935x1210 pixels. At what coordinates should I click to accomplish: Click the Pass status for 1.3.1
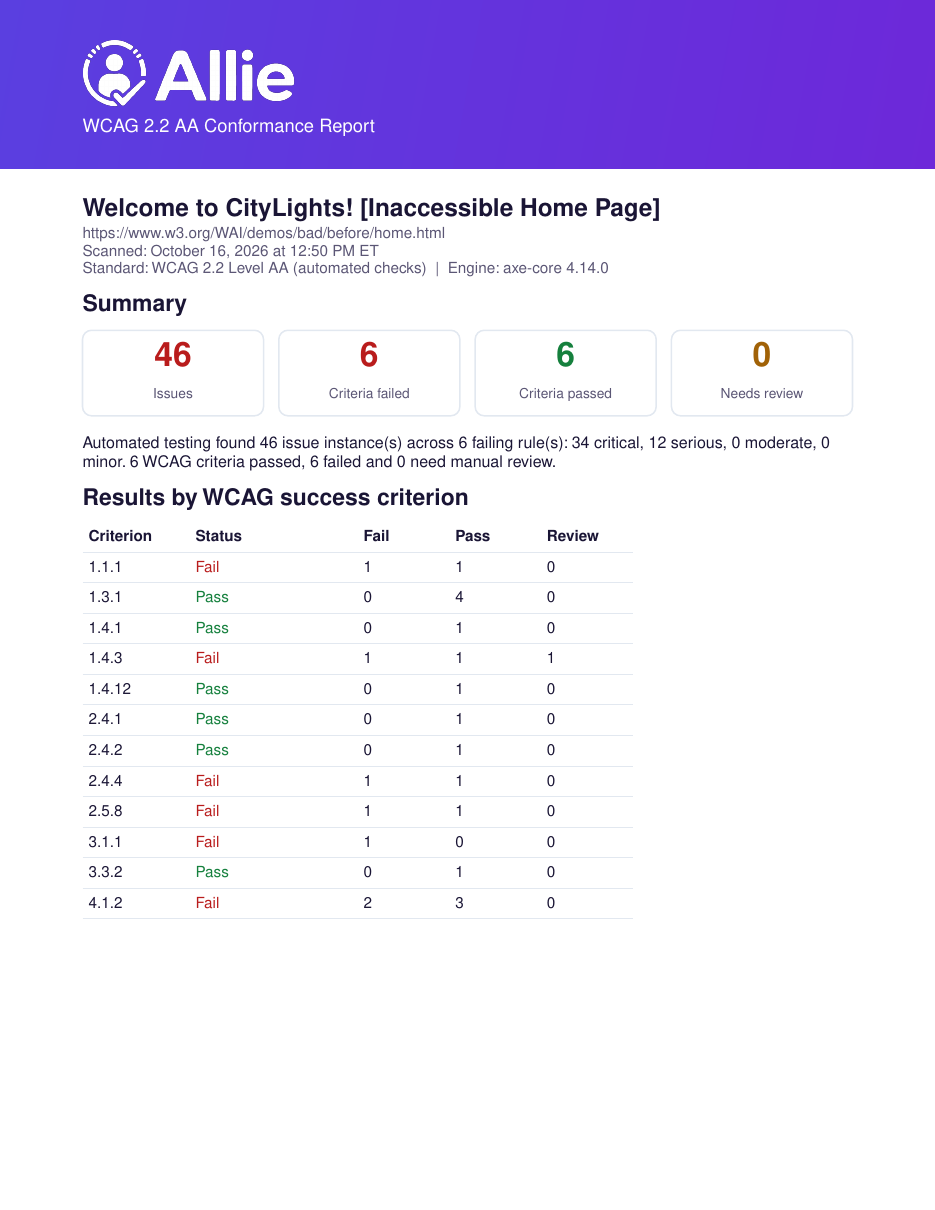[x=212, y=597]
